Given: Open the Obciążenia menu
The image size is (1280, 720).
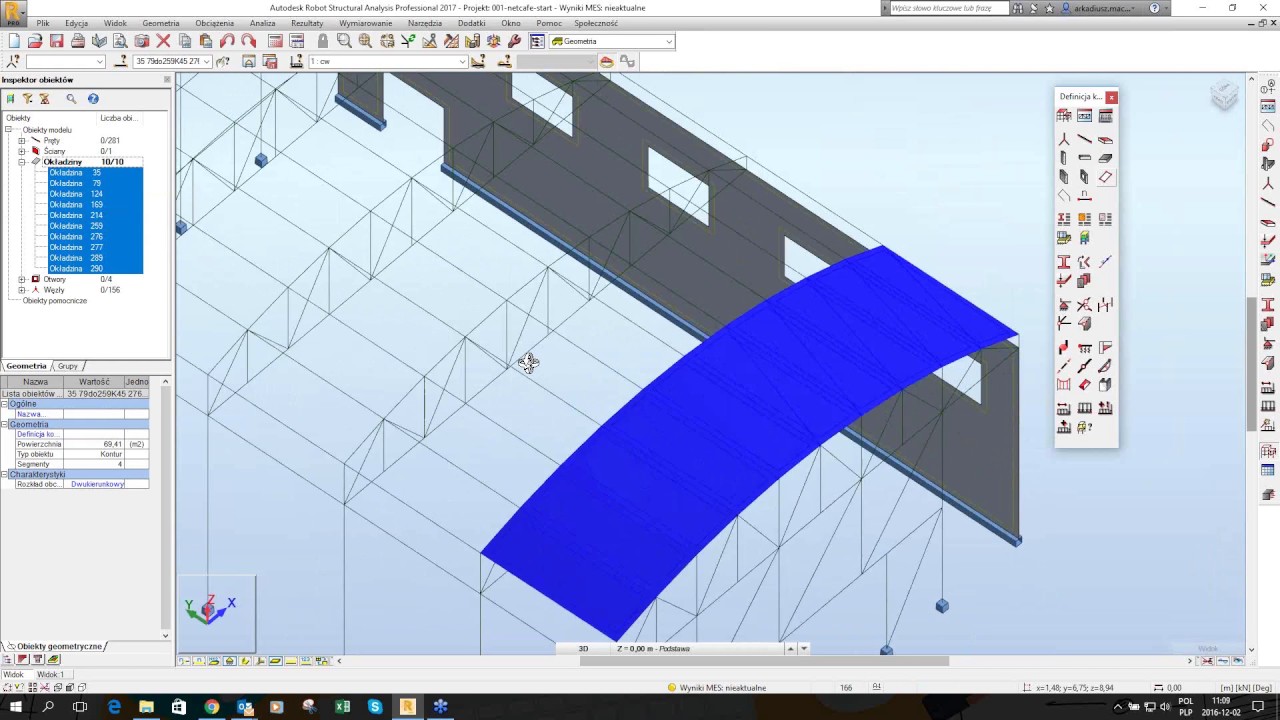Looking at the screenshot, I should pos(215,23).
